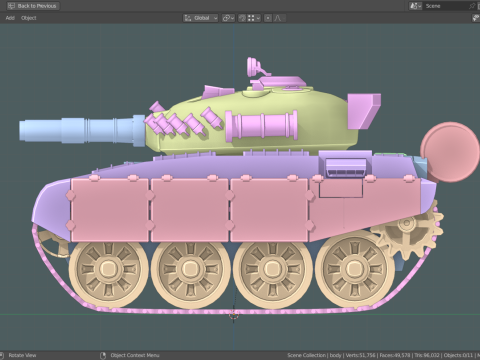Click the 3D cursor at the world origin

[234, 314]
